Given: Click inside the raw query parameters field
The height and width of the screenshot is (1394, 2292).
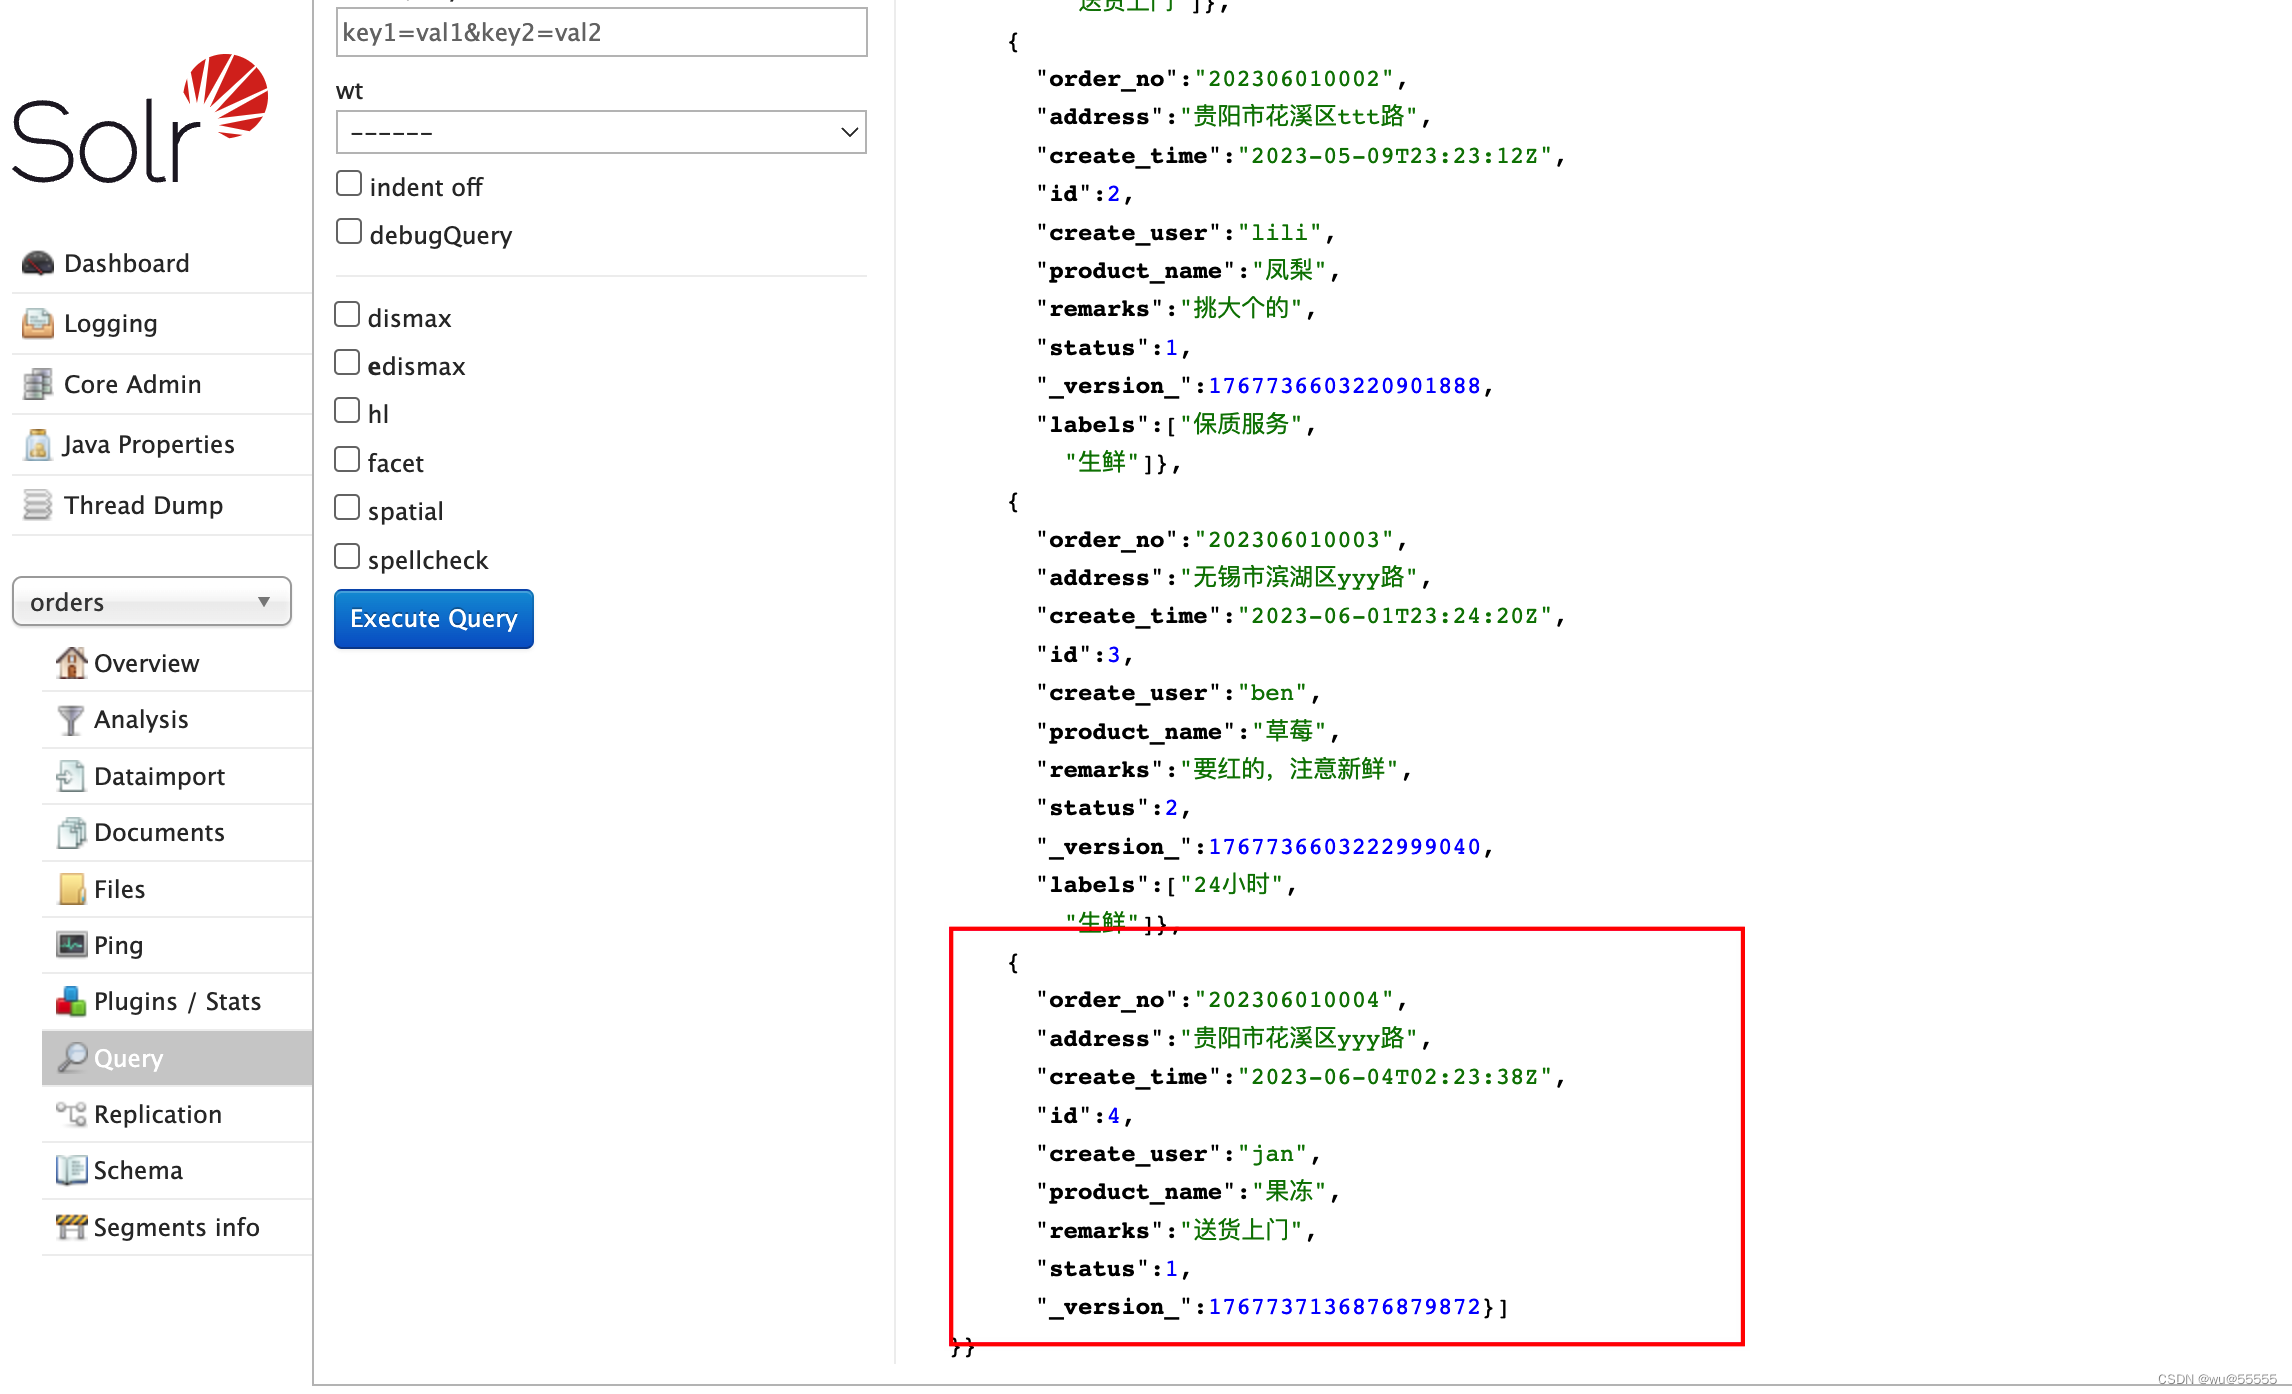Looking at the screenshot, I should pos(600,32).
